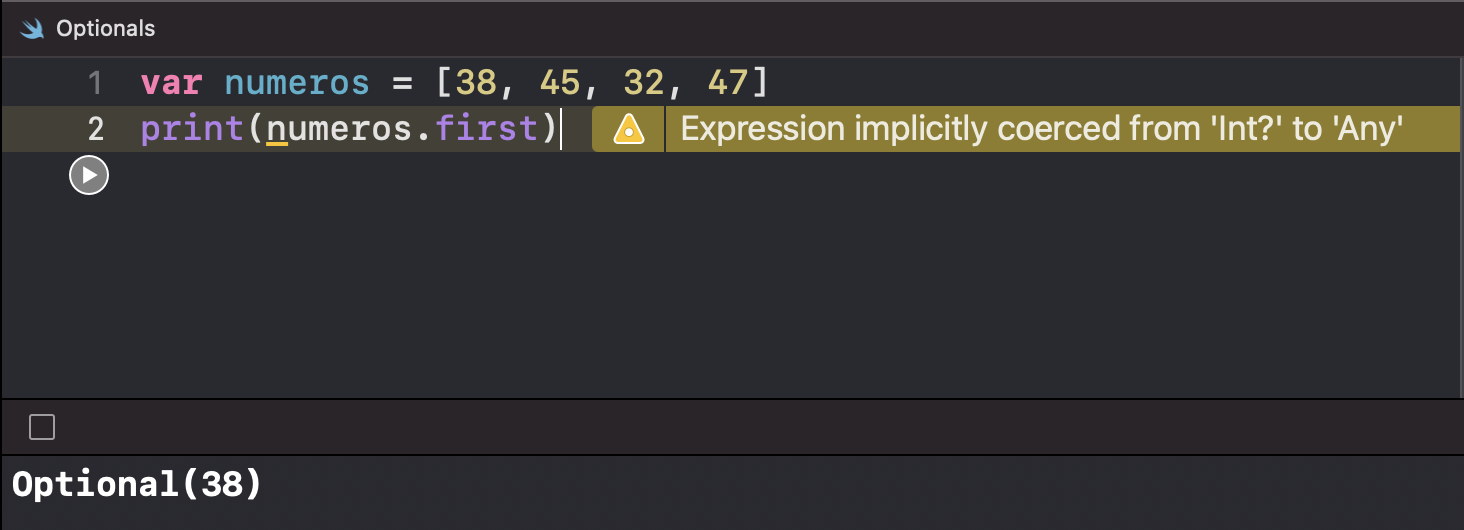Image resolution: width=1464 pixels, height=530 pixels.
Task: Select the Optionals playground title
Action: point(106,29)
